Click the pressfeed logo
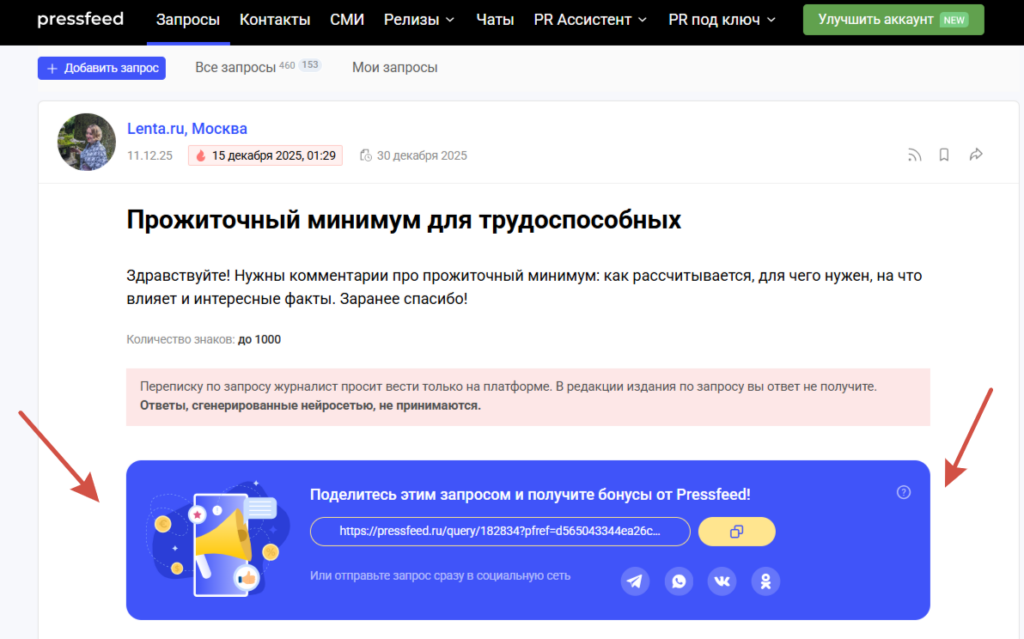 80,19
